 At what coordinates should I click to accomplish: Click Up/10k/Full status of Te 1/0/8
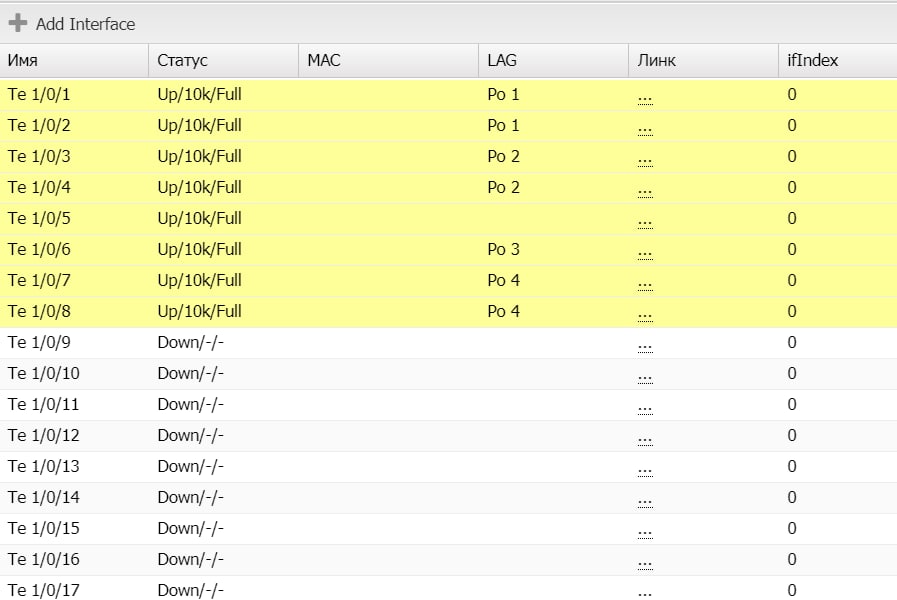(x=200, y=311)
